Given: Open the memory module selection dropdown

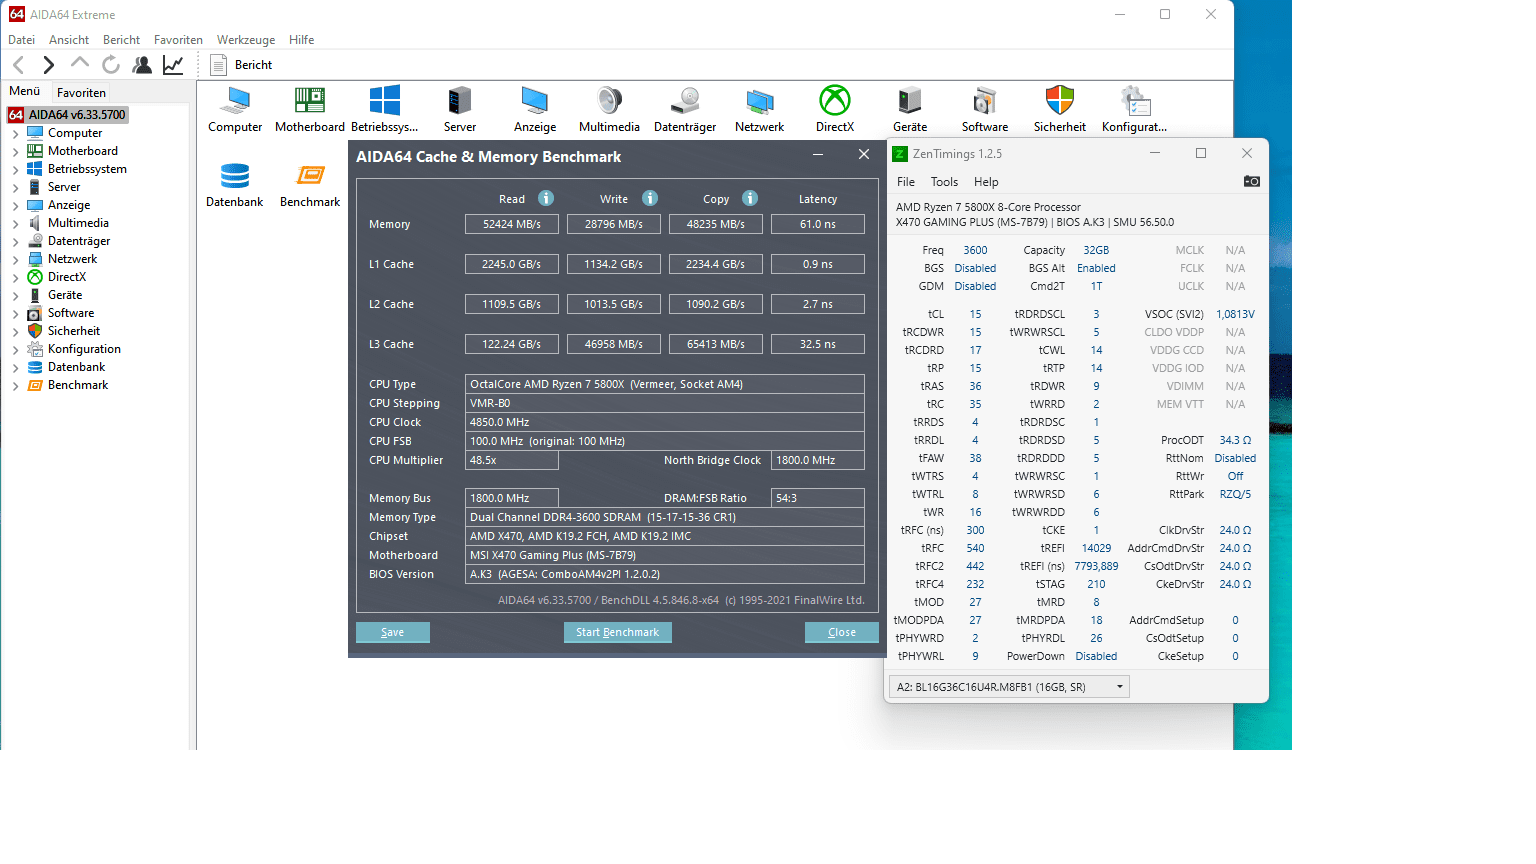Looking at the screenshot, I should coord(1009,687).
